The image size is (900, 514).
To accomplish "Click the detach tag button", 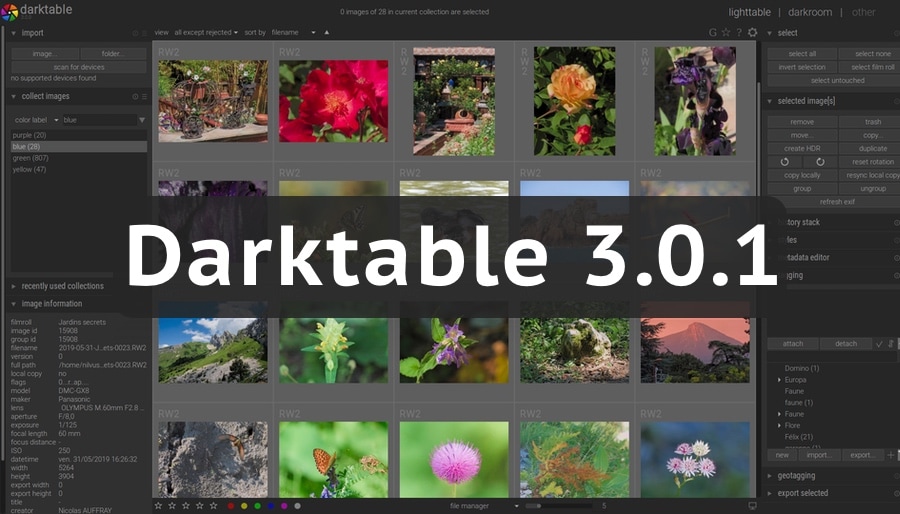I will click(845, 344).
